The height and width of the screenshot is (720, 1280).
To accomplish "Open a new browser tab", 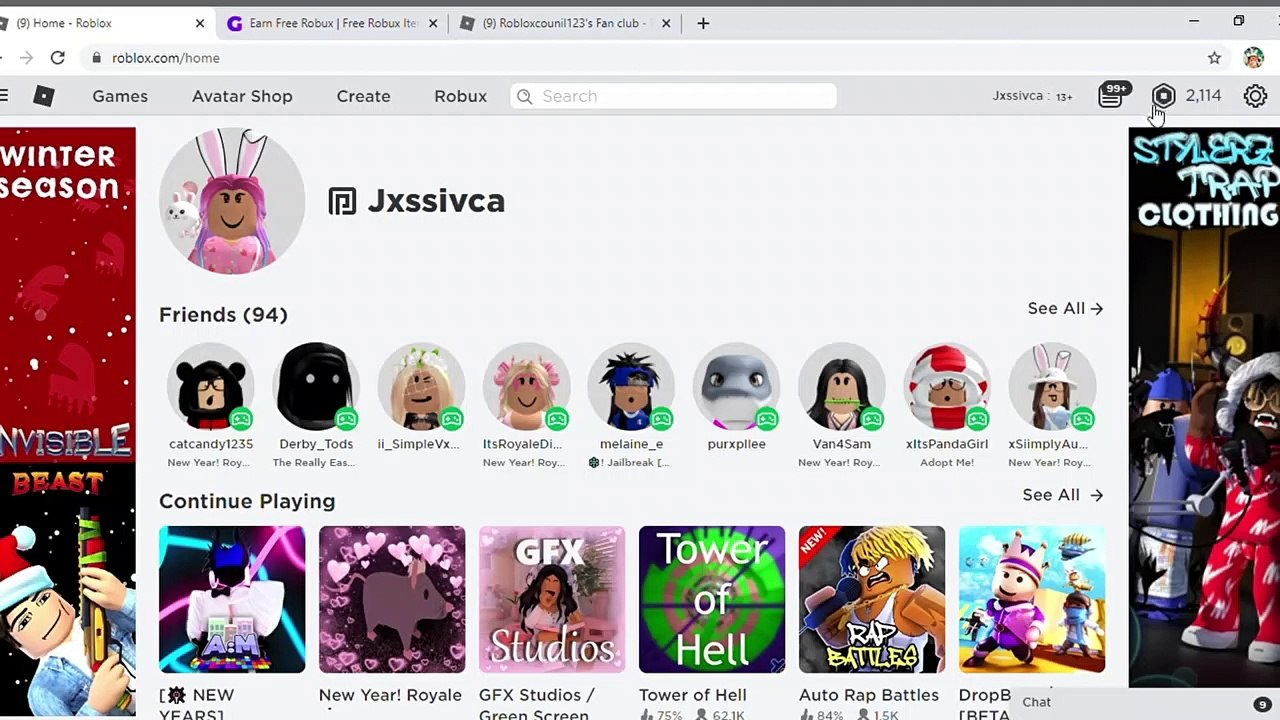I will [703, 23].
